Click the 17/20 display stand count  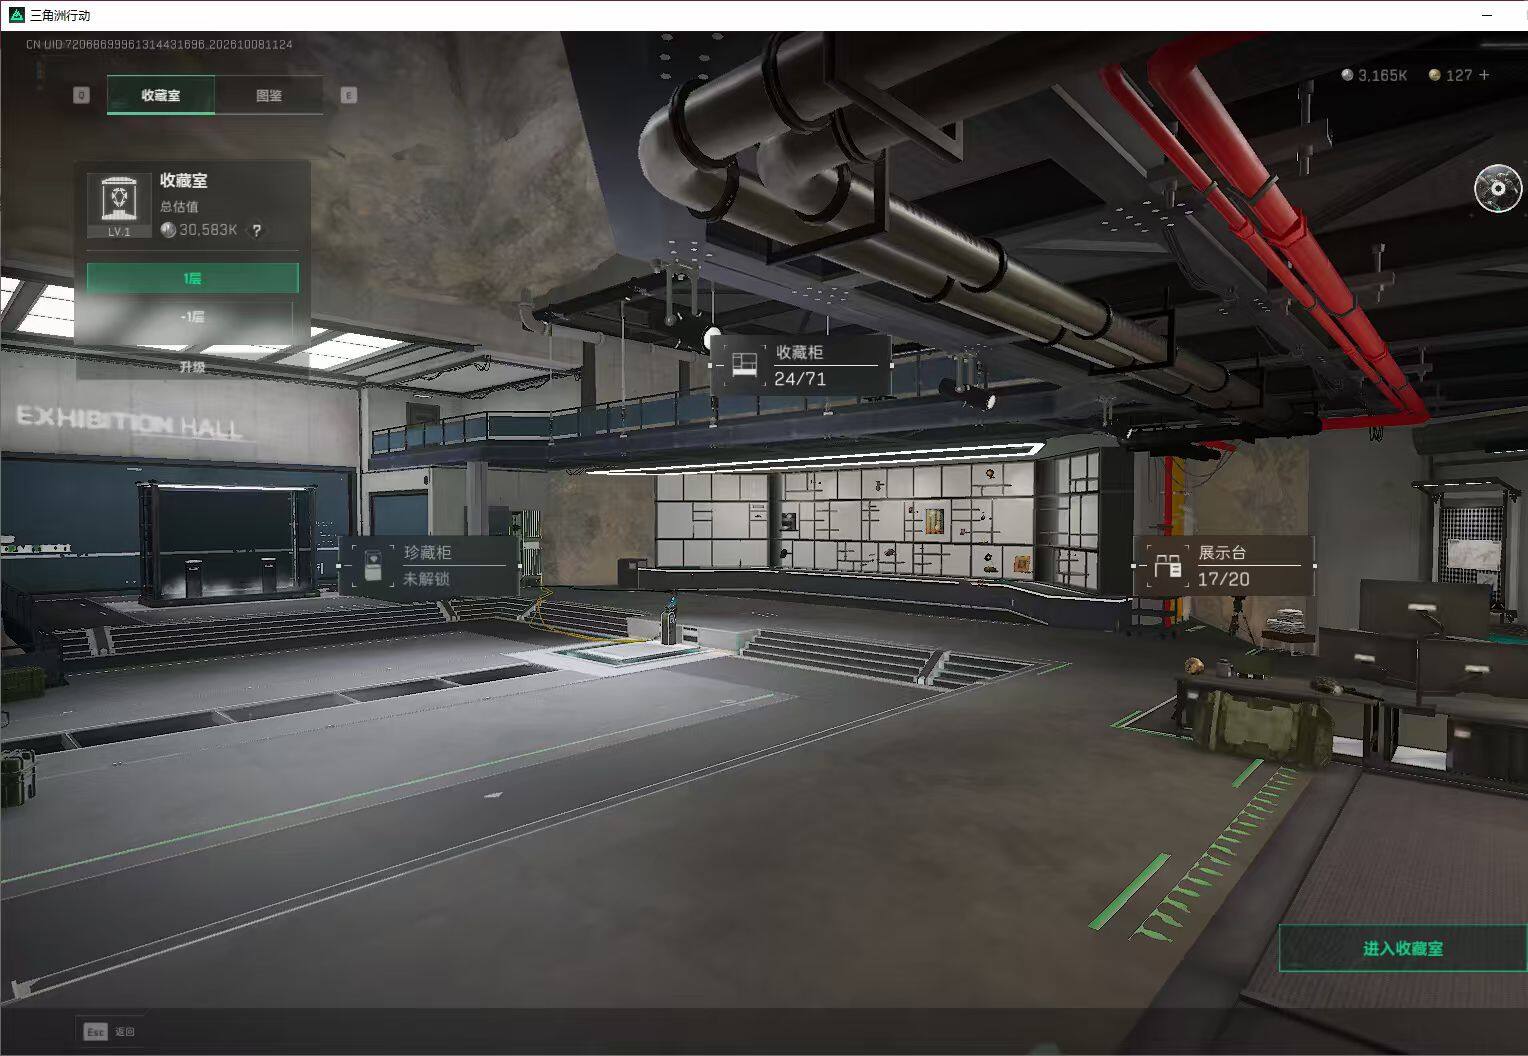point(1223,579)
